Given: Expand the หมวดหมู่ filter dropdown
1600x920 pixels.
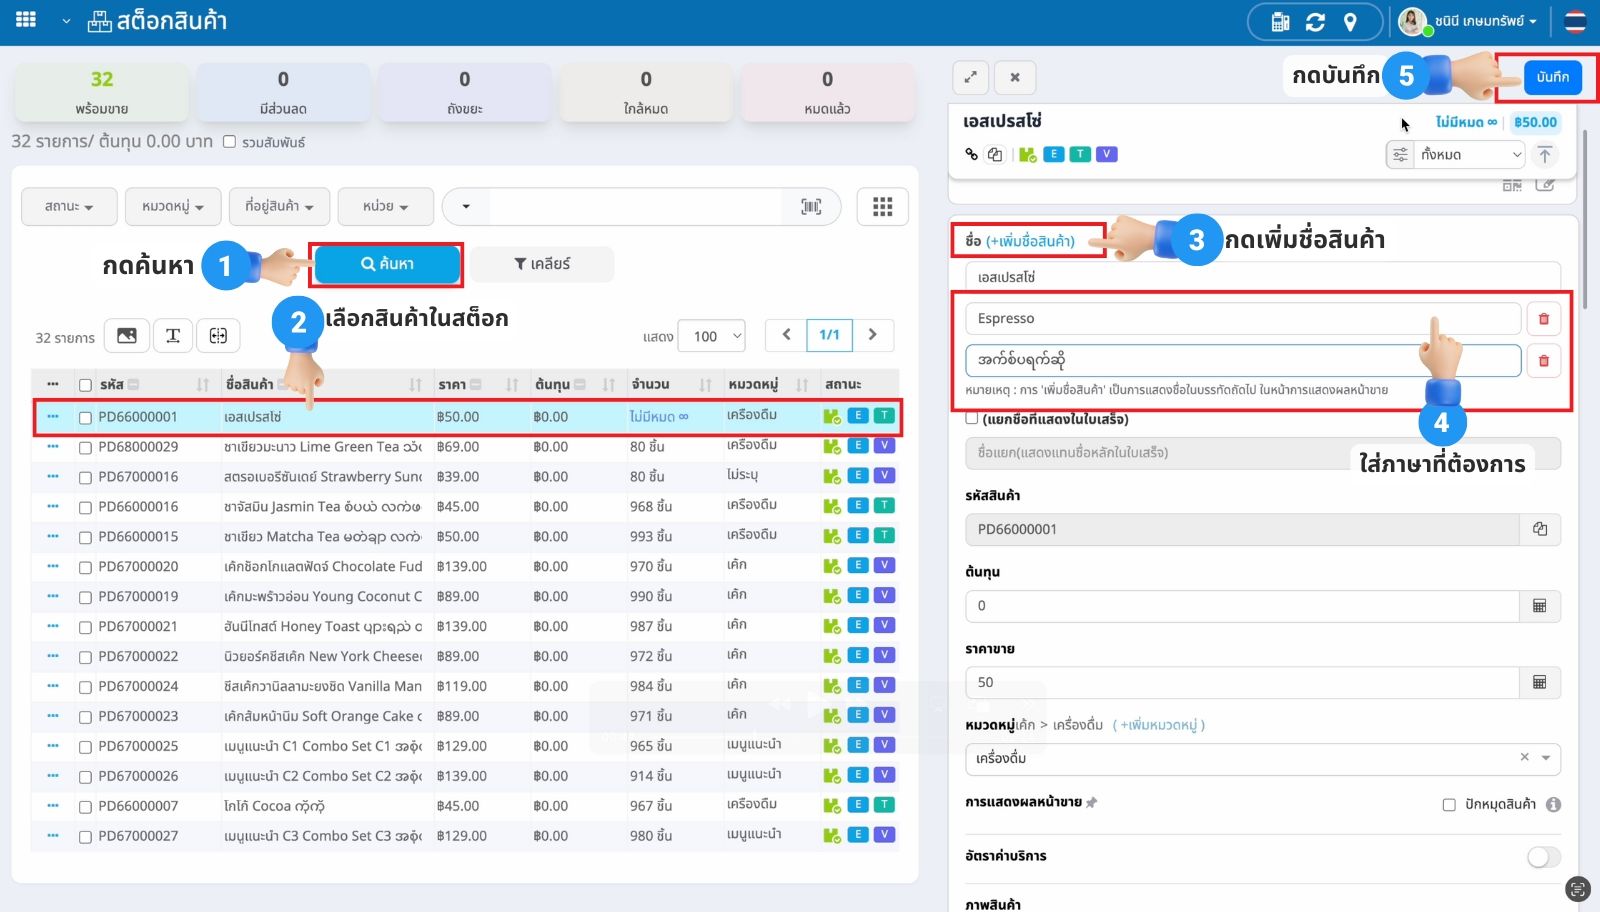Looking at the screenshot, I should 172,207.
